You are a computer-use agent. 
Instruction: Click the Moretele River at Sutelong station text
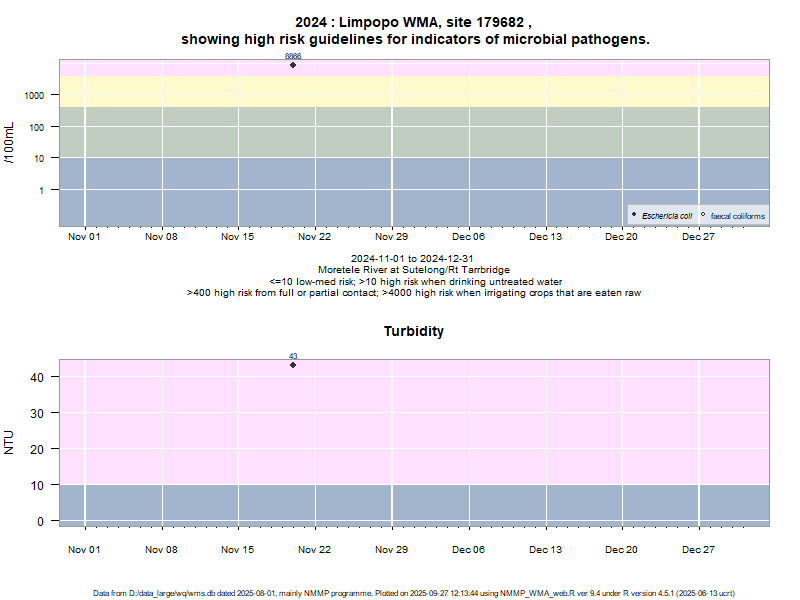point(414,270)
